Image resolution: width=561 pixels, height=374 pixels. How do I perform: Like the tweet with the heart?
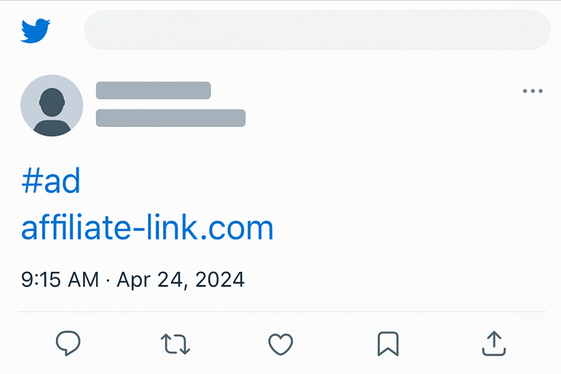pyautogui.click(x=281, y=344)
